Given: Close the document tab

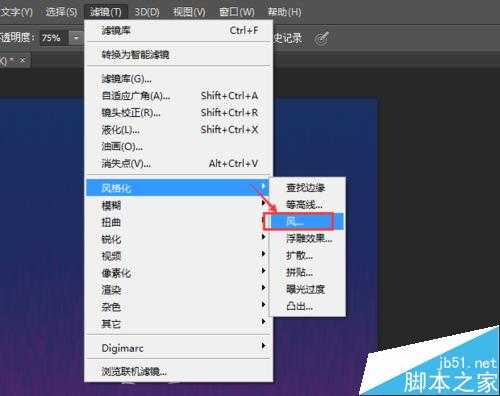Looking at the screenshot, I should [23, 60].
